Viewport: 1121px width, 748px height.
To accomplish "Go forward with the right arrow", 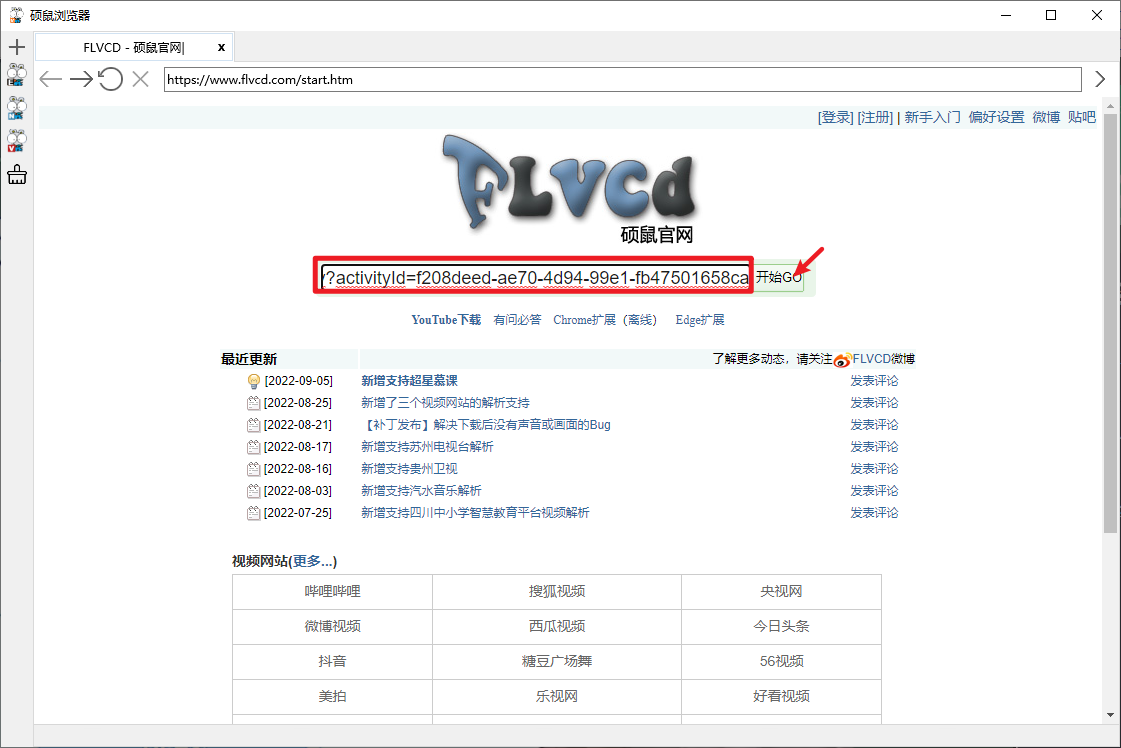I will 81,79.
